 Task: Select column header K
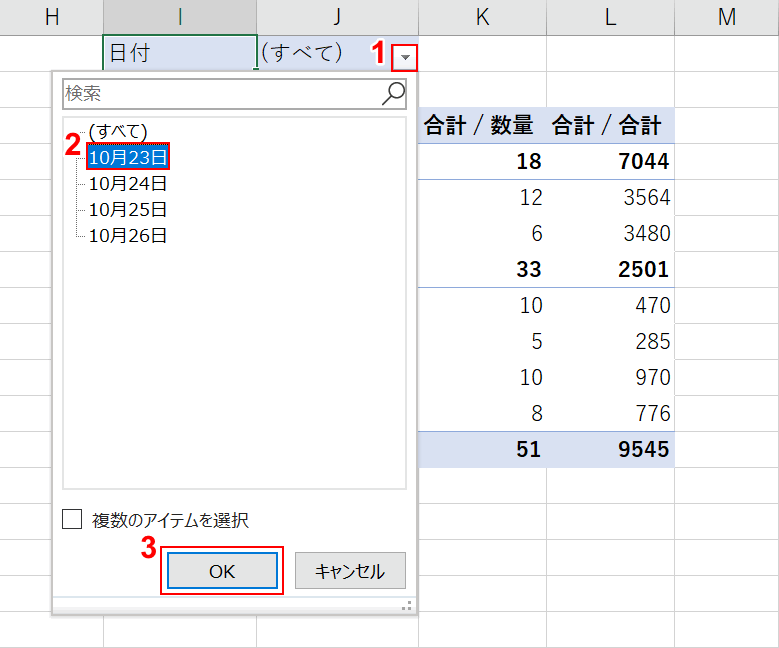[482, 16]
